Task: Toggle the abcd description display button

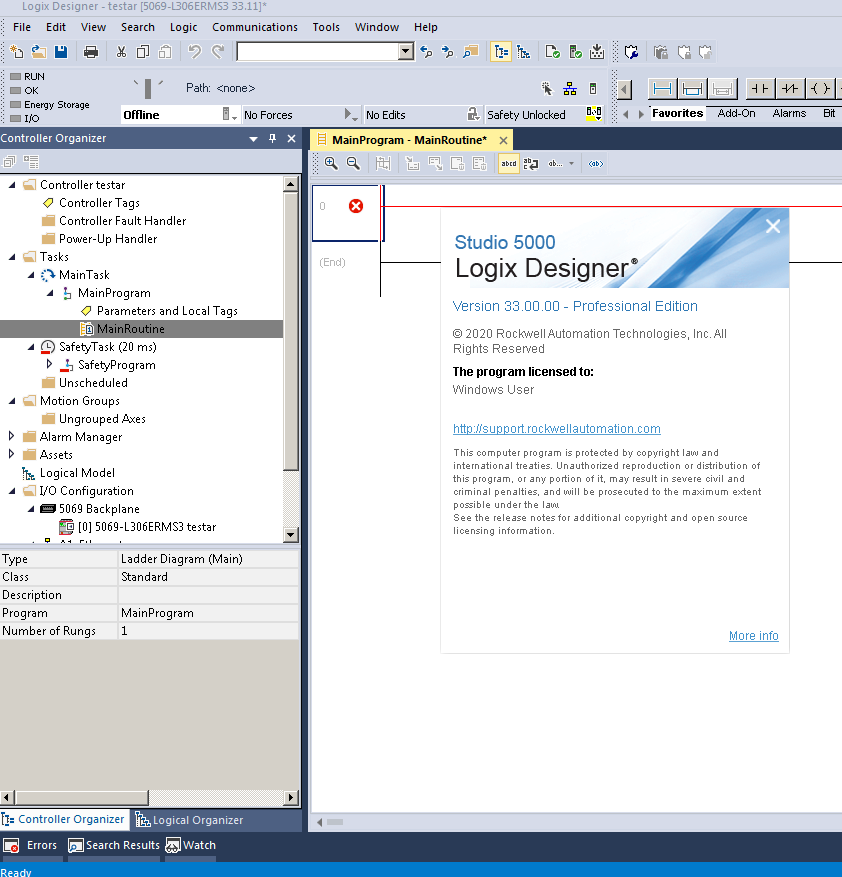Action: [x=509, y=164]
